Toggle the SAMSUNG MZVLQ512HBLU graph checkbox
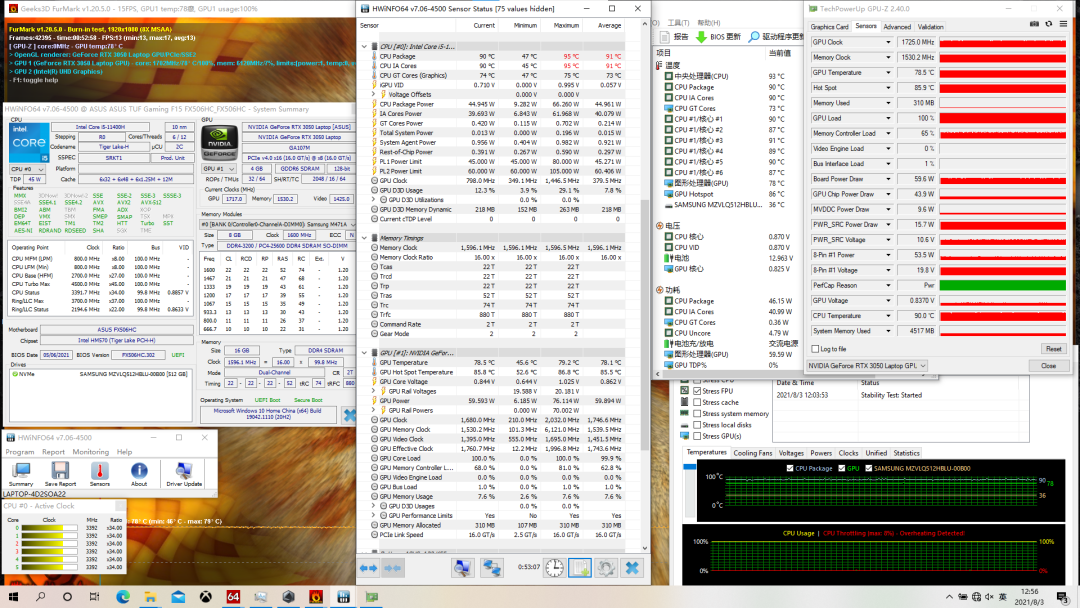1080x608 pixels. click(x=869, y=468)
